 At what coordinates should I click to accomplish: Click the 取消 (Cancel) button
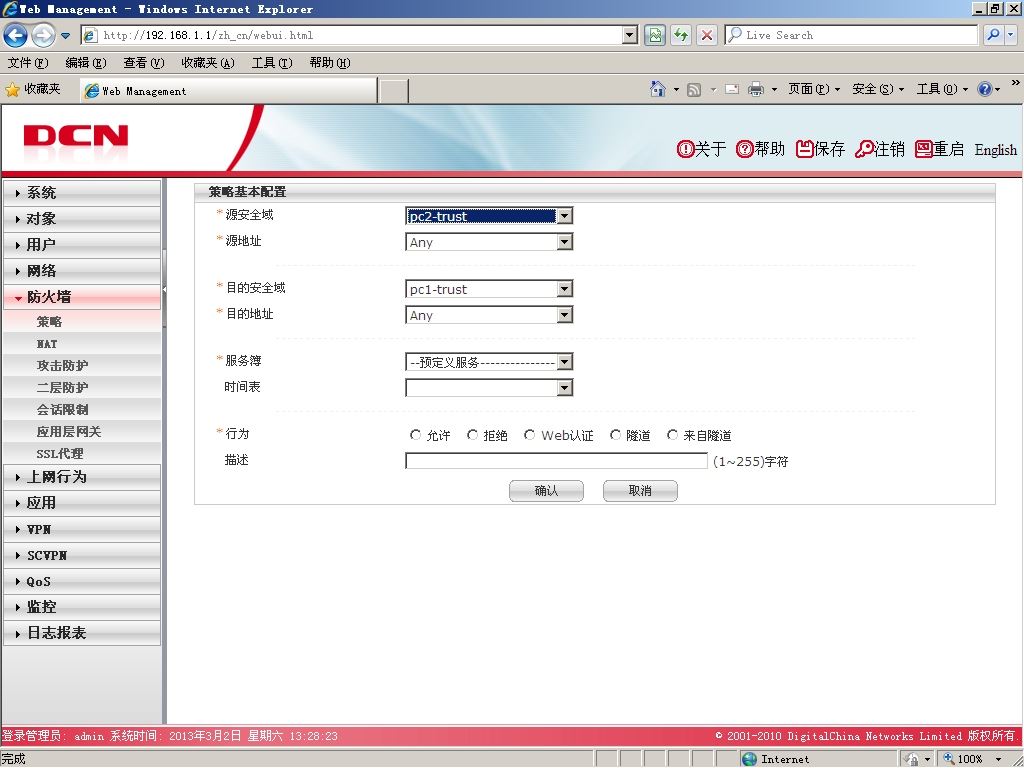point(640,490)
